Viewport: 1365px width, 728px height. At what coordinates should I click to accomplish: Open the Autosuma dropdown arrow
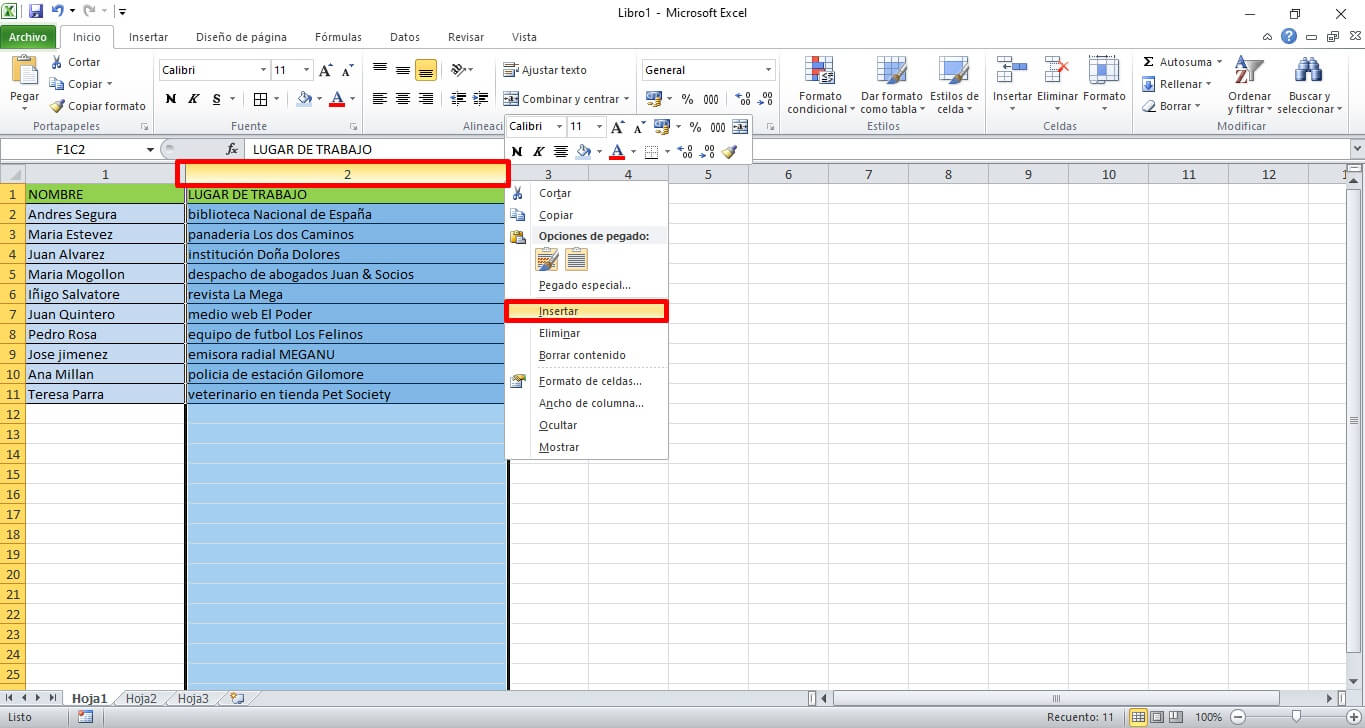[1219, 62]
